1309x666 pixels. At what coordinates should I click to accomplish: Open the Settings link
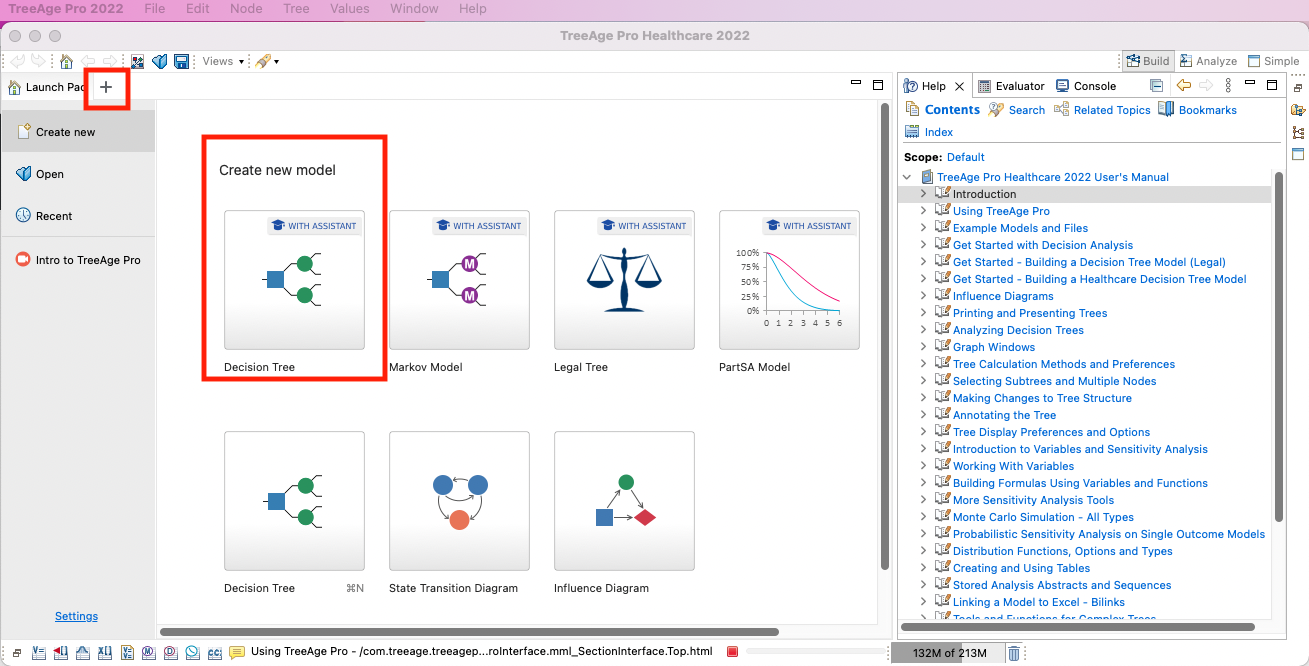[x=76, y=616]
